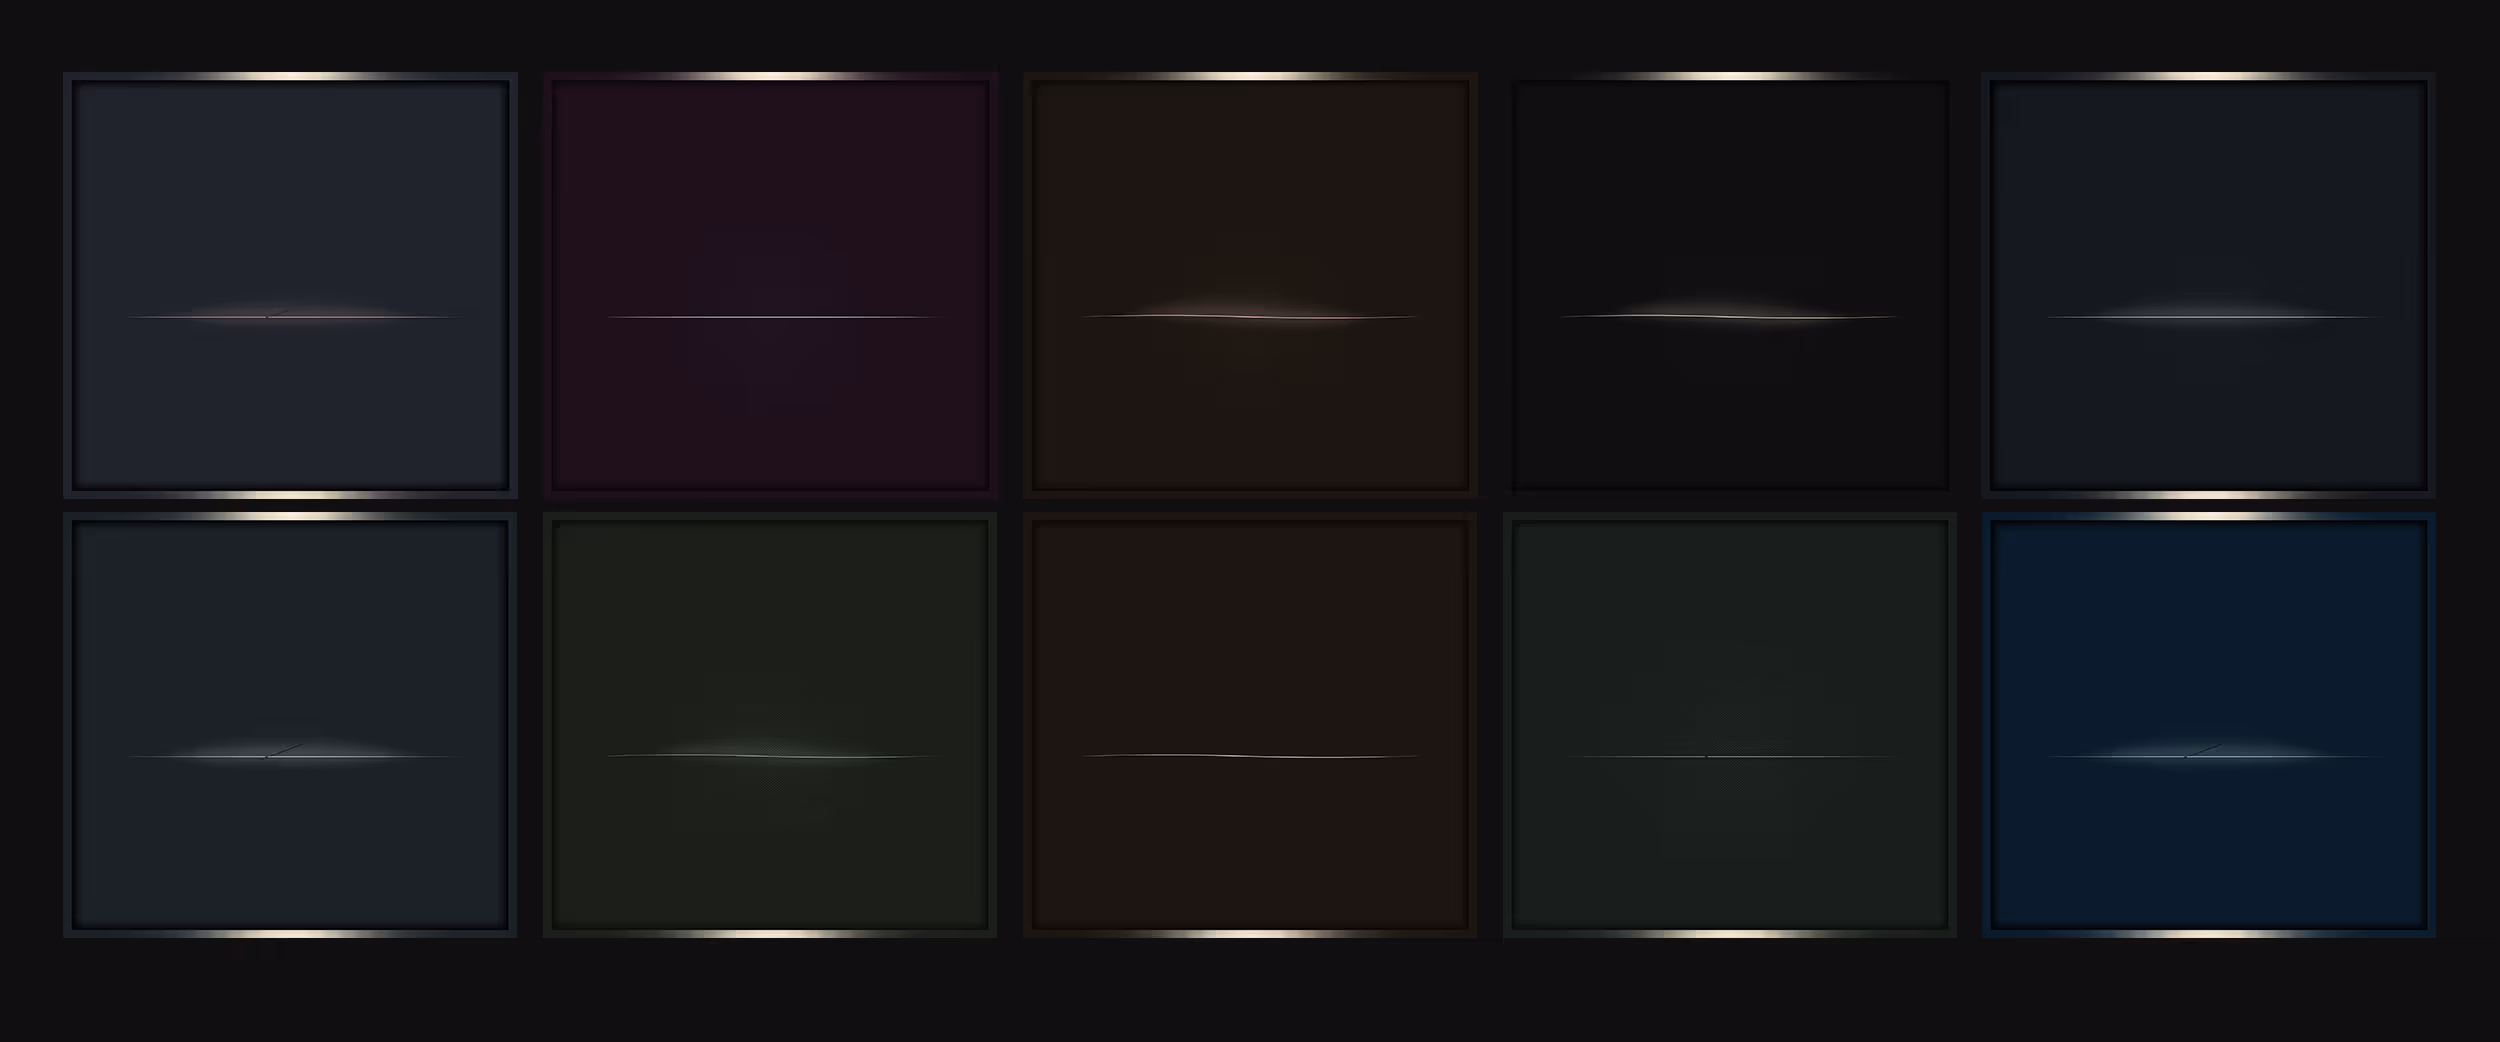Click the faint center line in the olive square
Screen dimensions: 2500x1042
pyautogui.click(x=773, y=755)
